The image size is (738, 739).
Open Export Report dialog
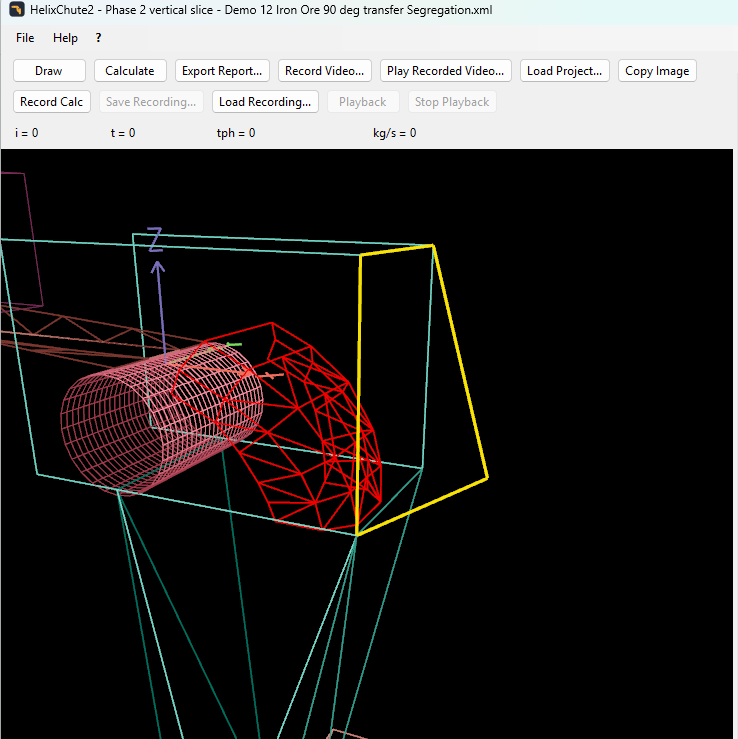222,71
